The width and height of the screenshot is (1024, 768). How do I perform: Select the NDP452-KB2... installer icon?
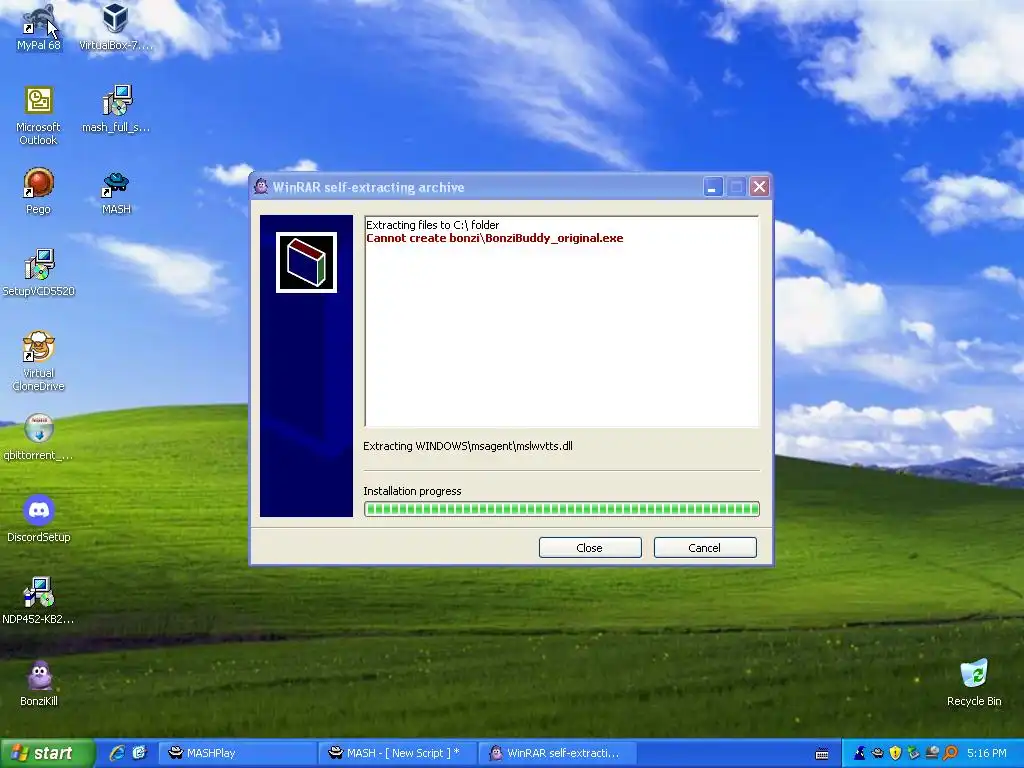coord(39,601)
